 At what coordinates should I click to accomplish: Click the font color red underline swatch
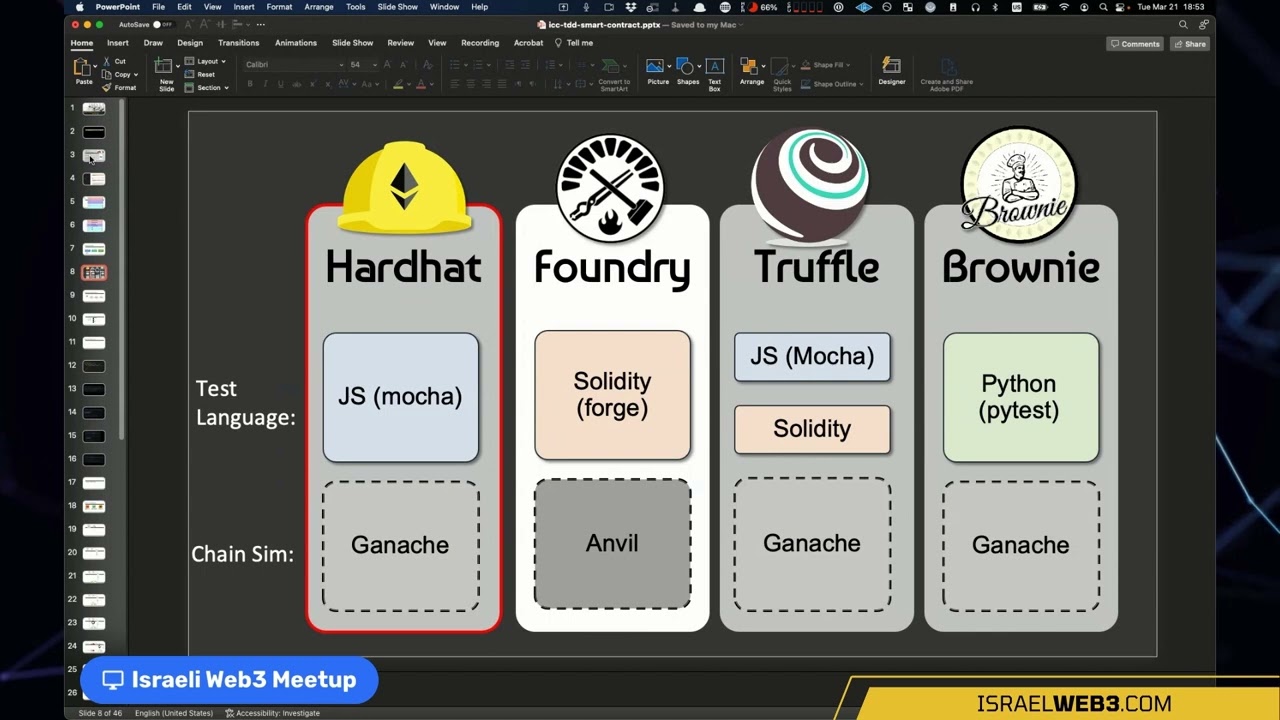coord(420,84)
